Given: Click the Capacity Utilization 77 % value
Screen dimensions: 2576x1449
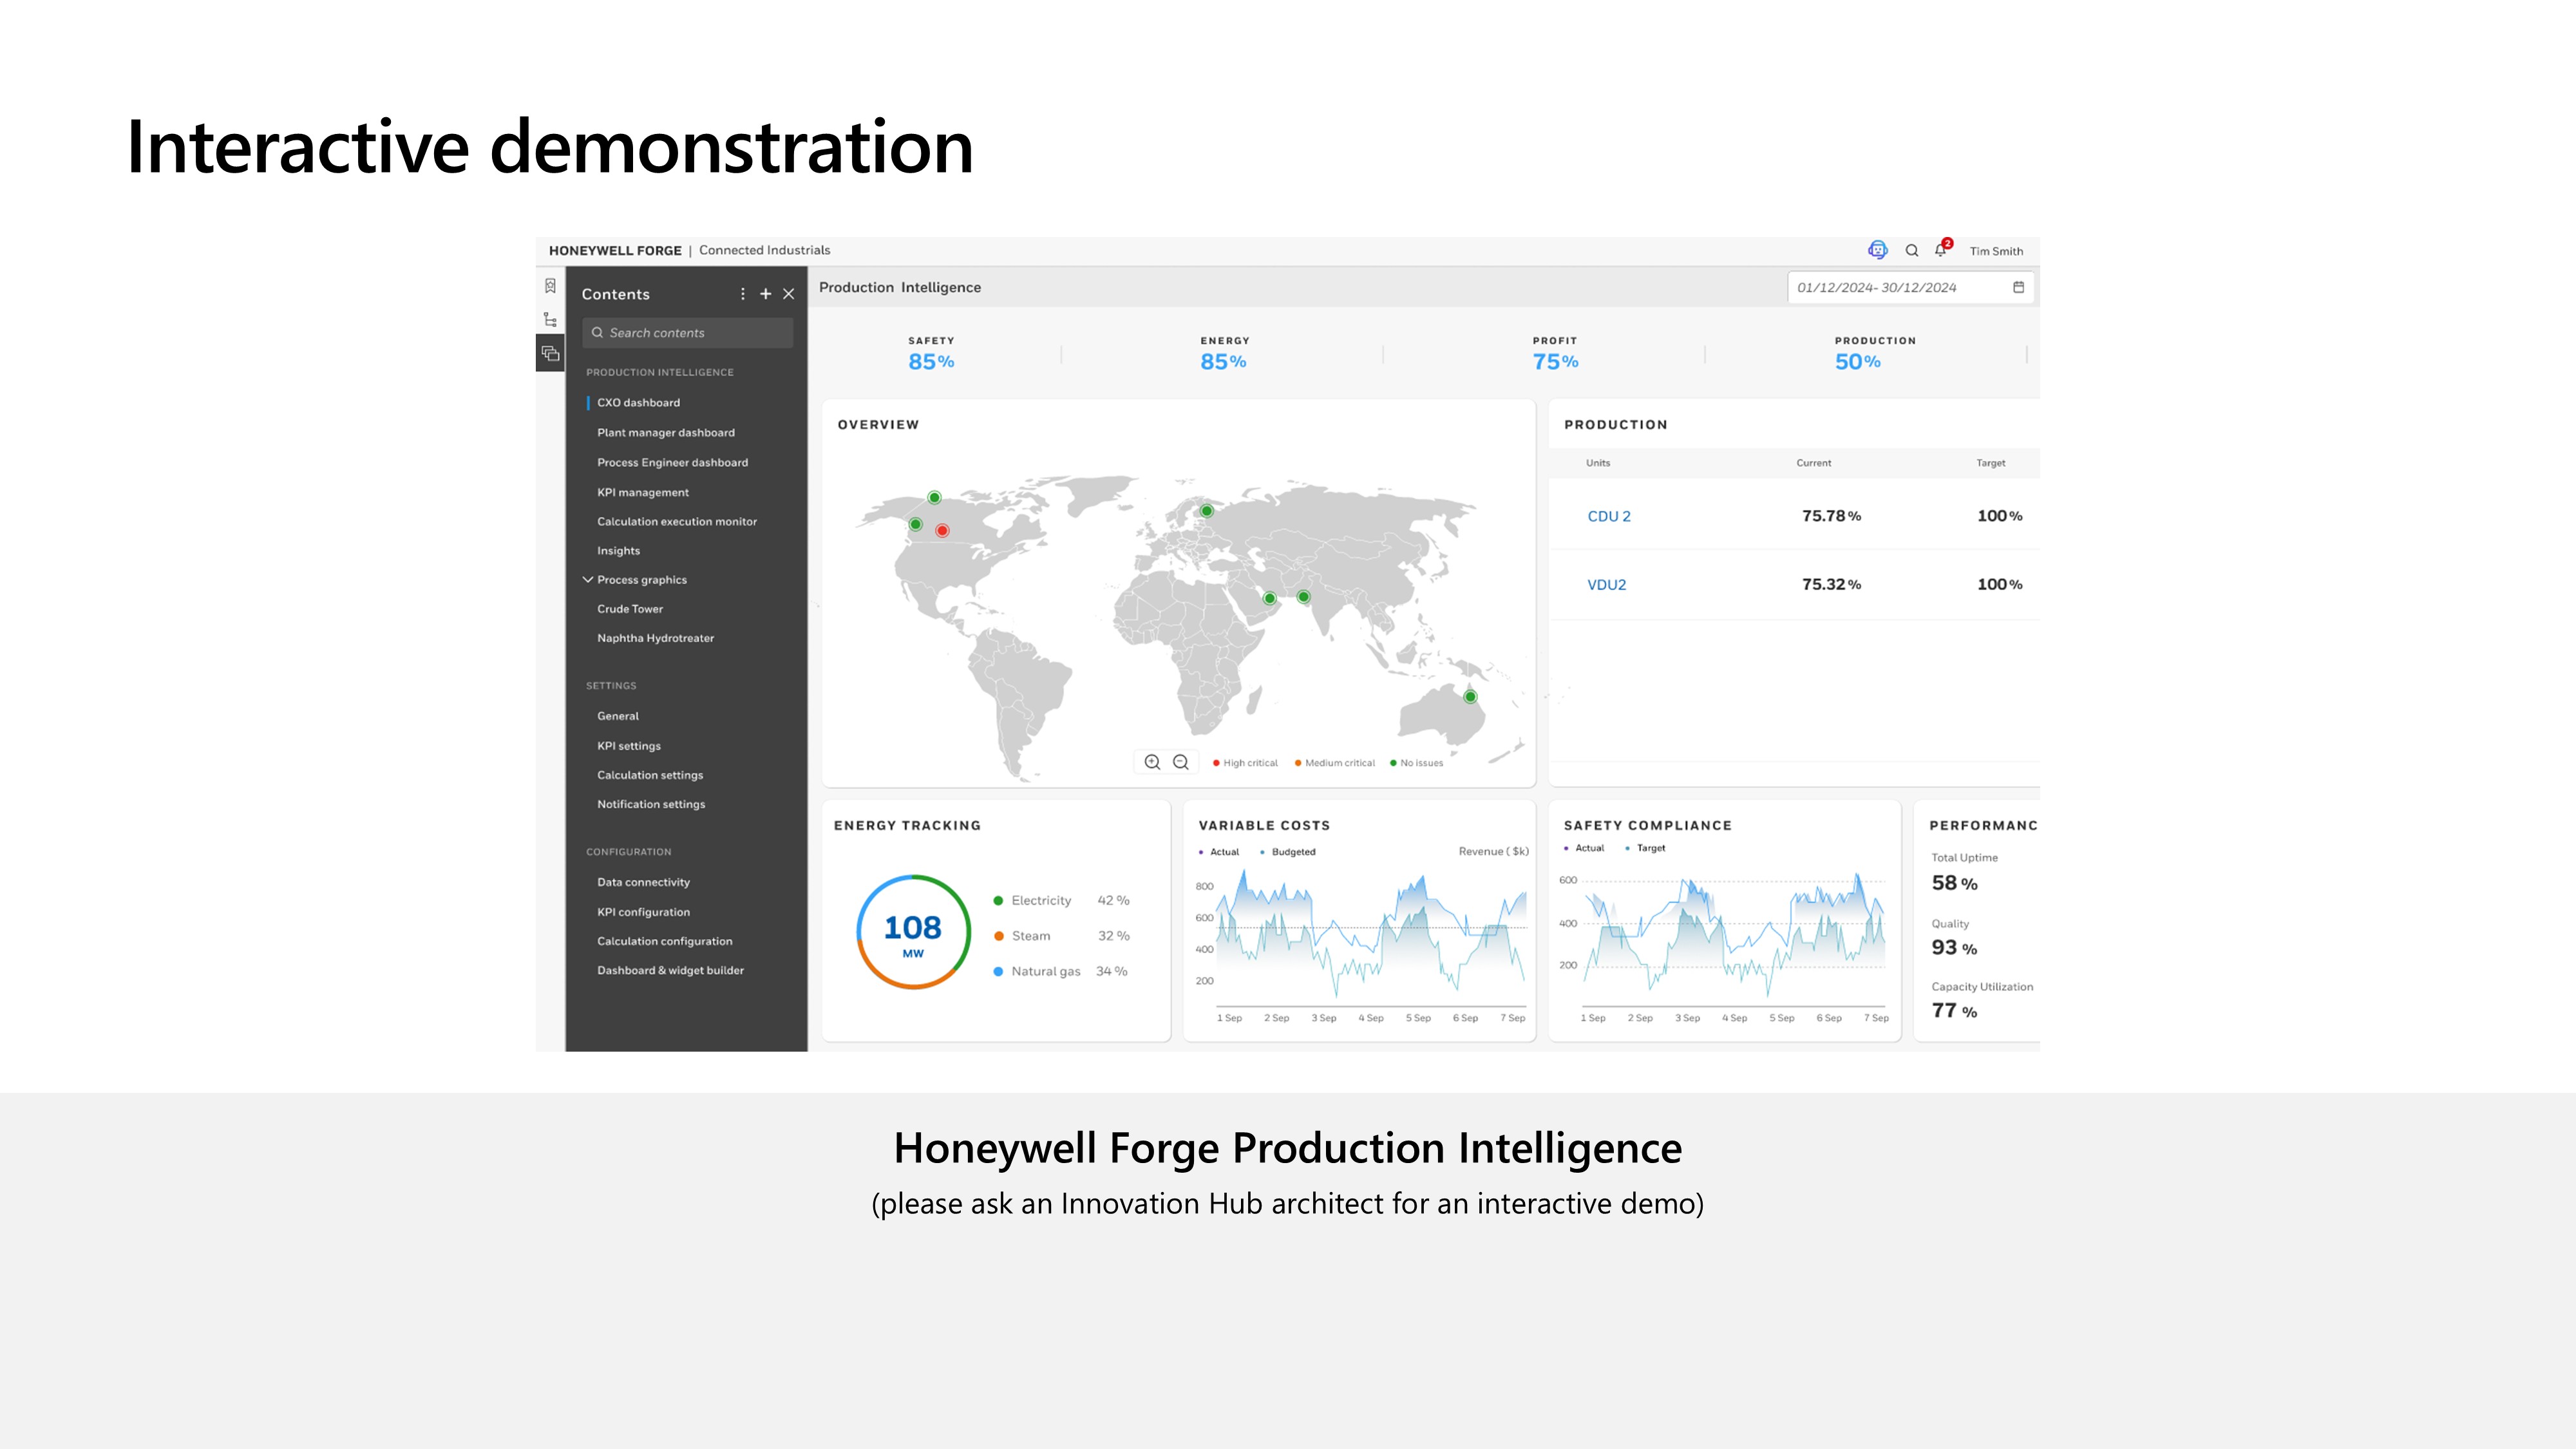Looking at the screenshot, I should [x=1954, y=1011].
